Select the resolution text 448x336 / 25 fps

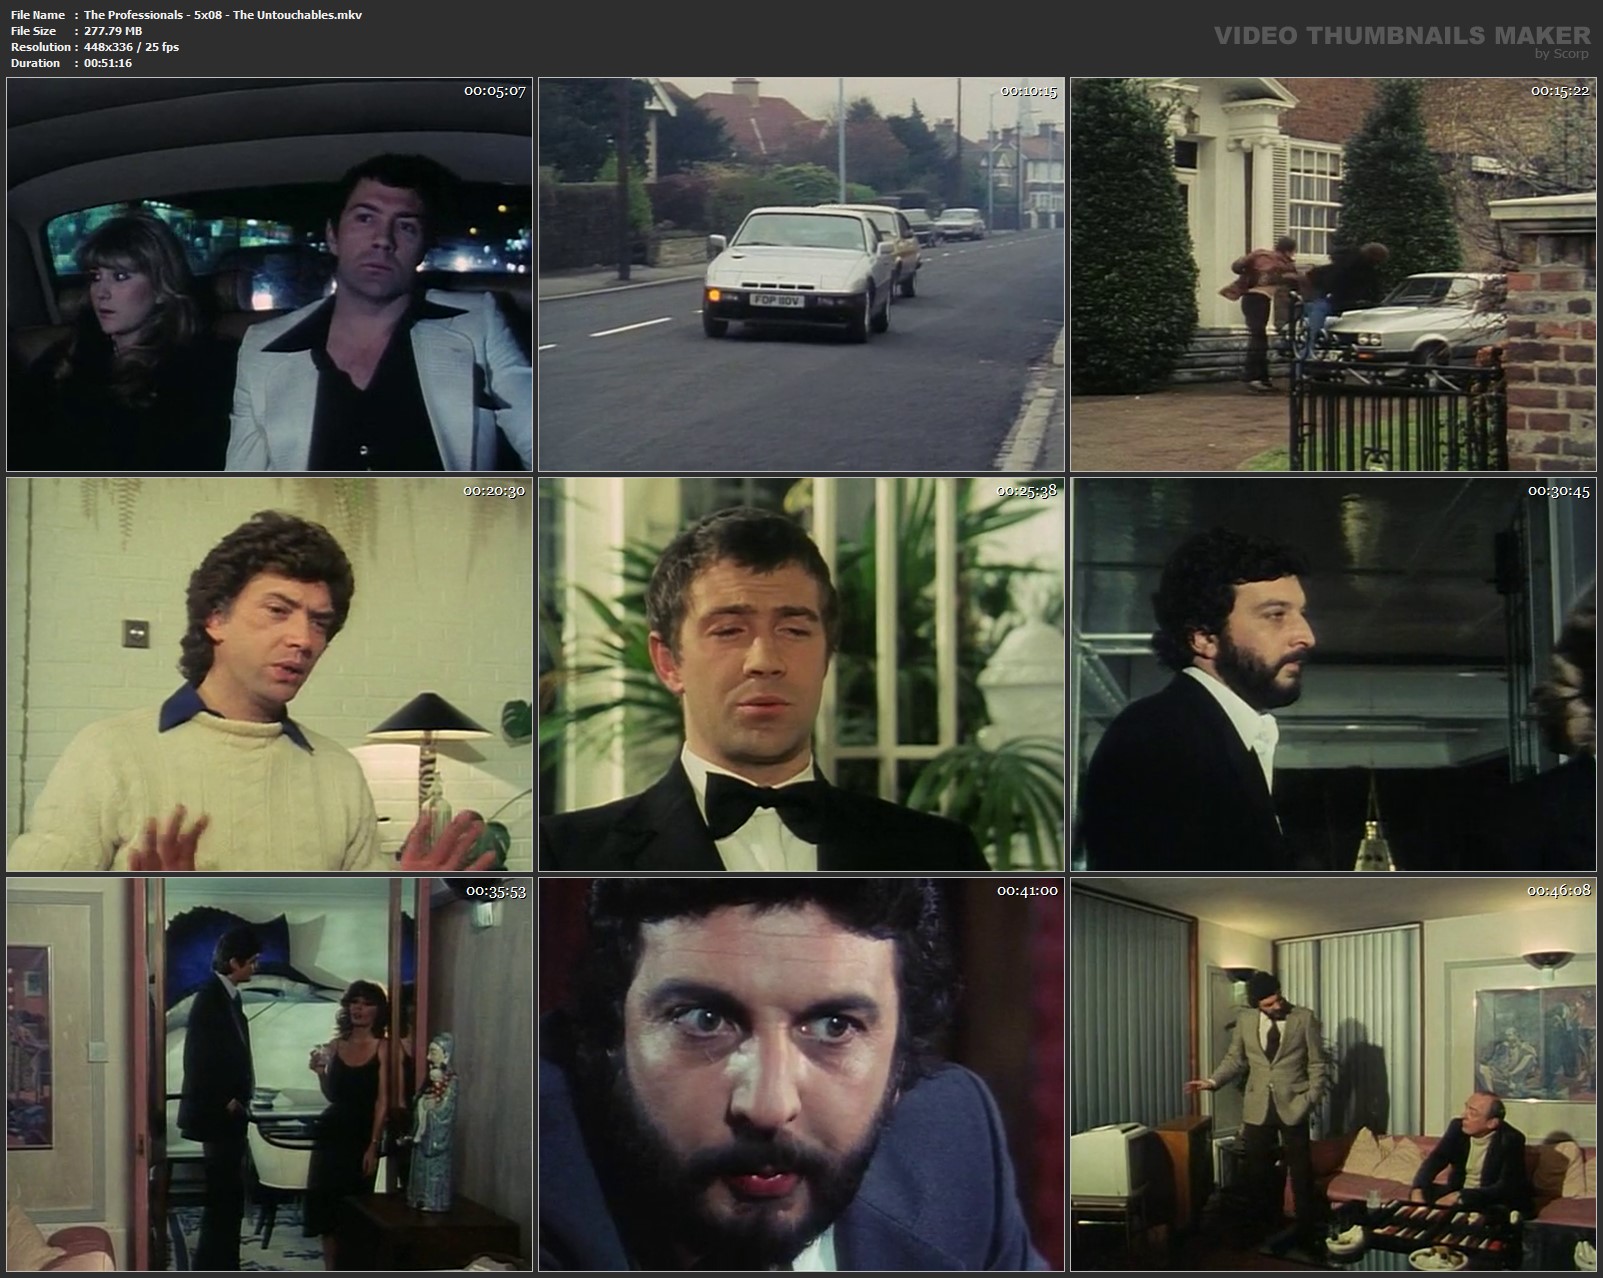click(132, 47)
